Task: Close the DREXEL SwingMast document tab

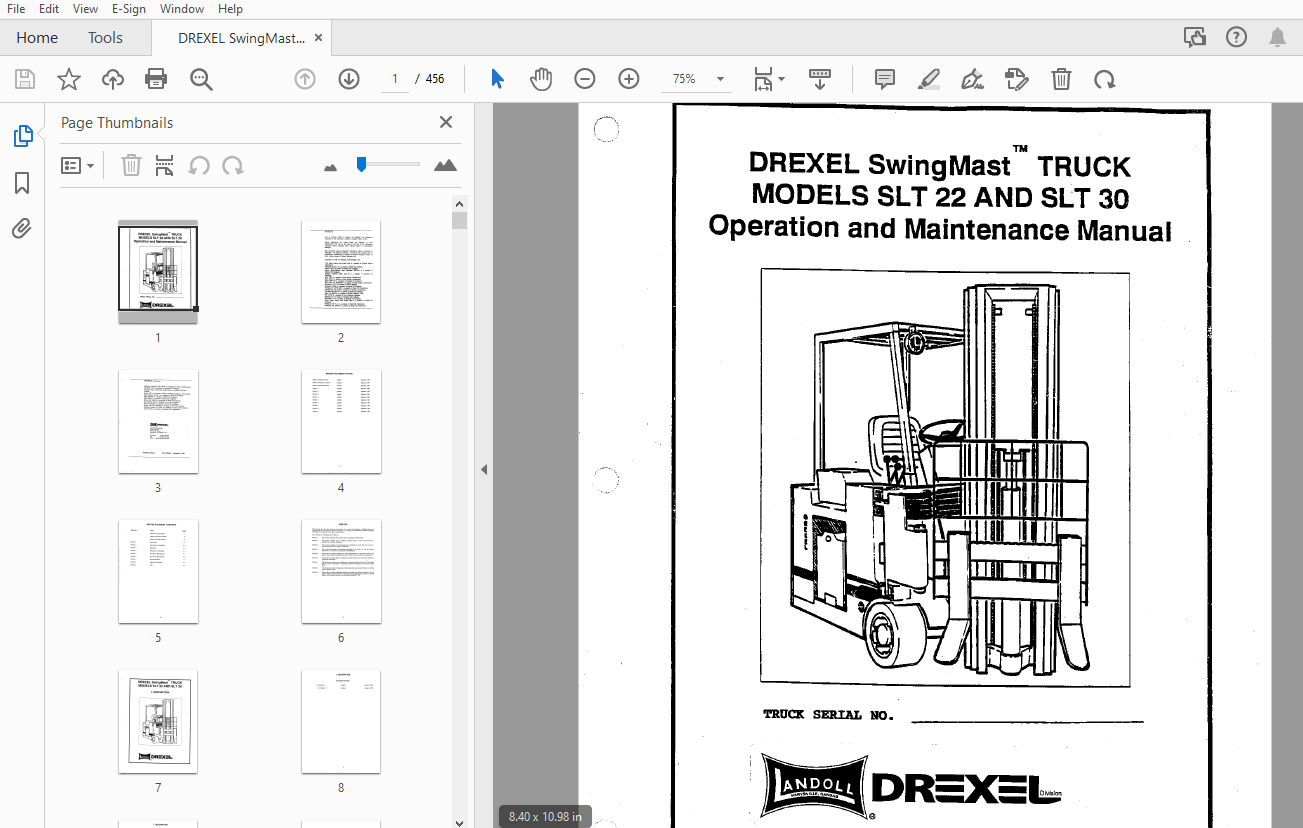Action: point(318,38)
